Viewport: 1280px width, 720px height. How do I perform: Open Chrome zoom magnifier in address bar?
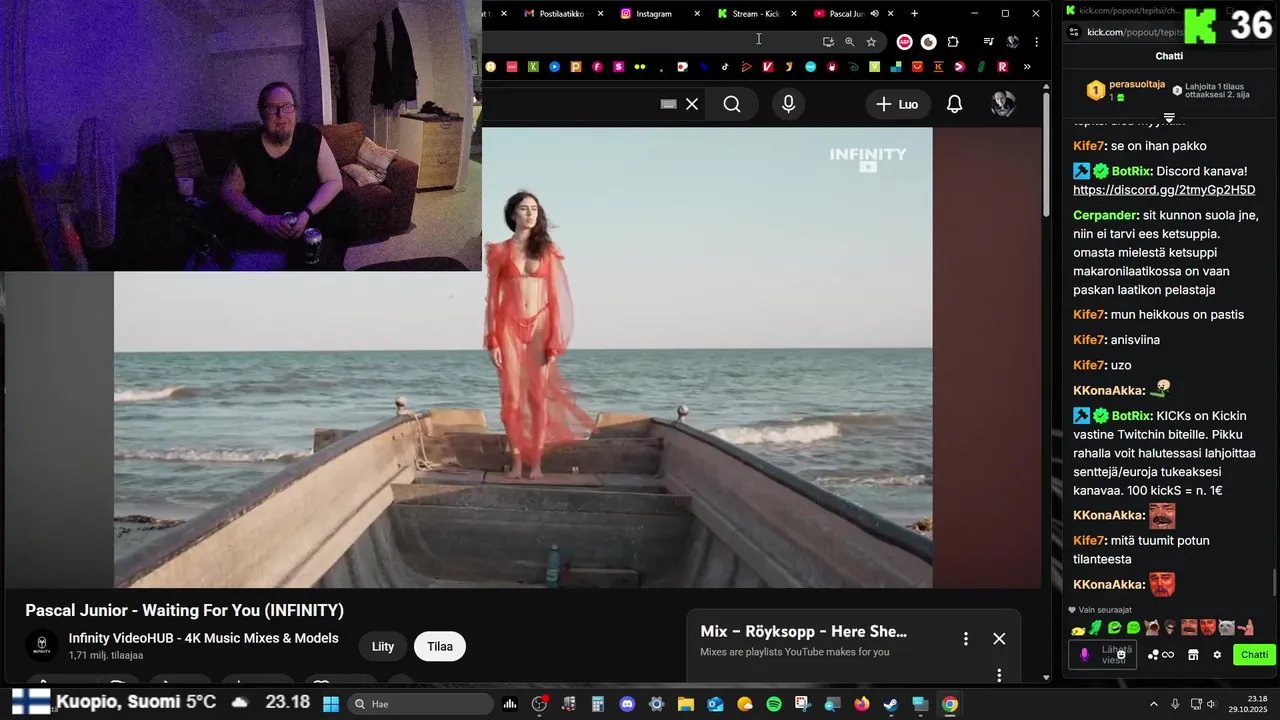pyautogui.click(x=849, y=41)
